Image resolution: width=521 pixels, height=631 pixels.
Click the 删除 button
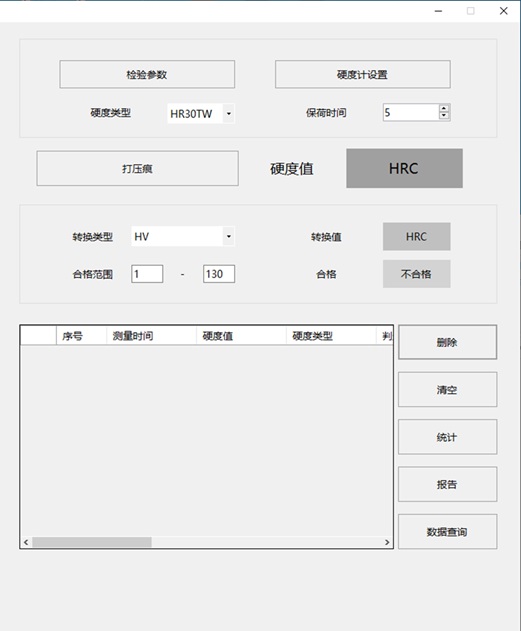(x=447, y=342)
